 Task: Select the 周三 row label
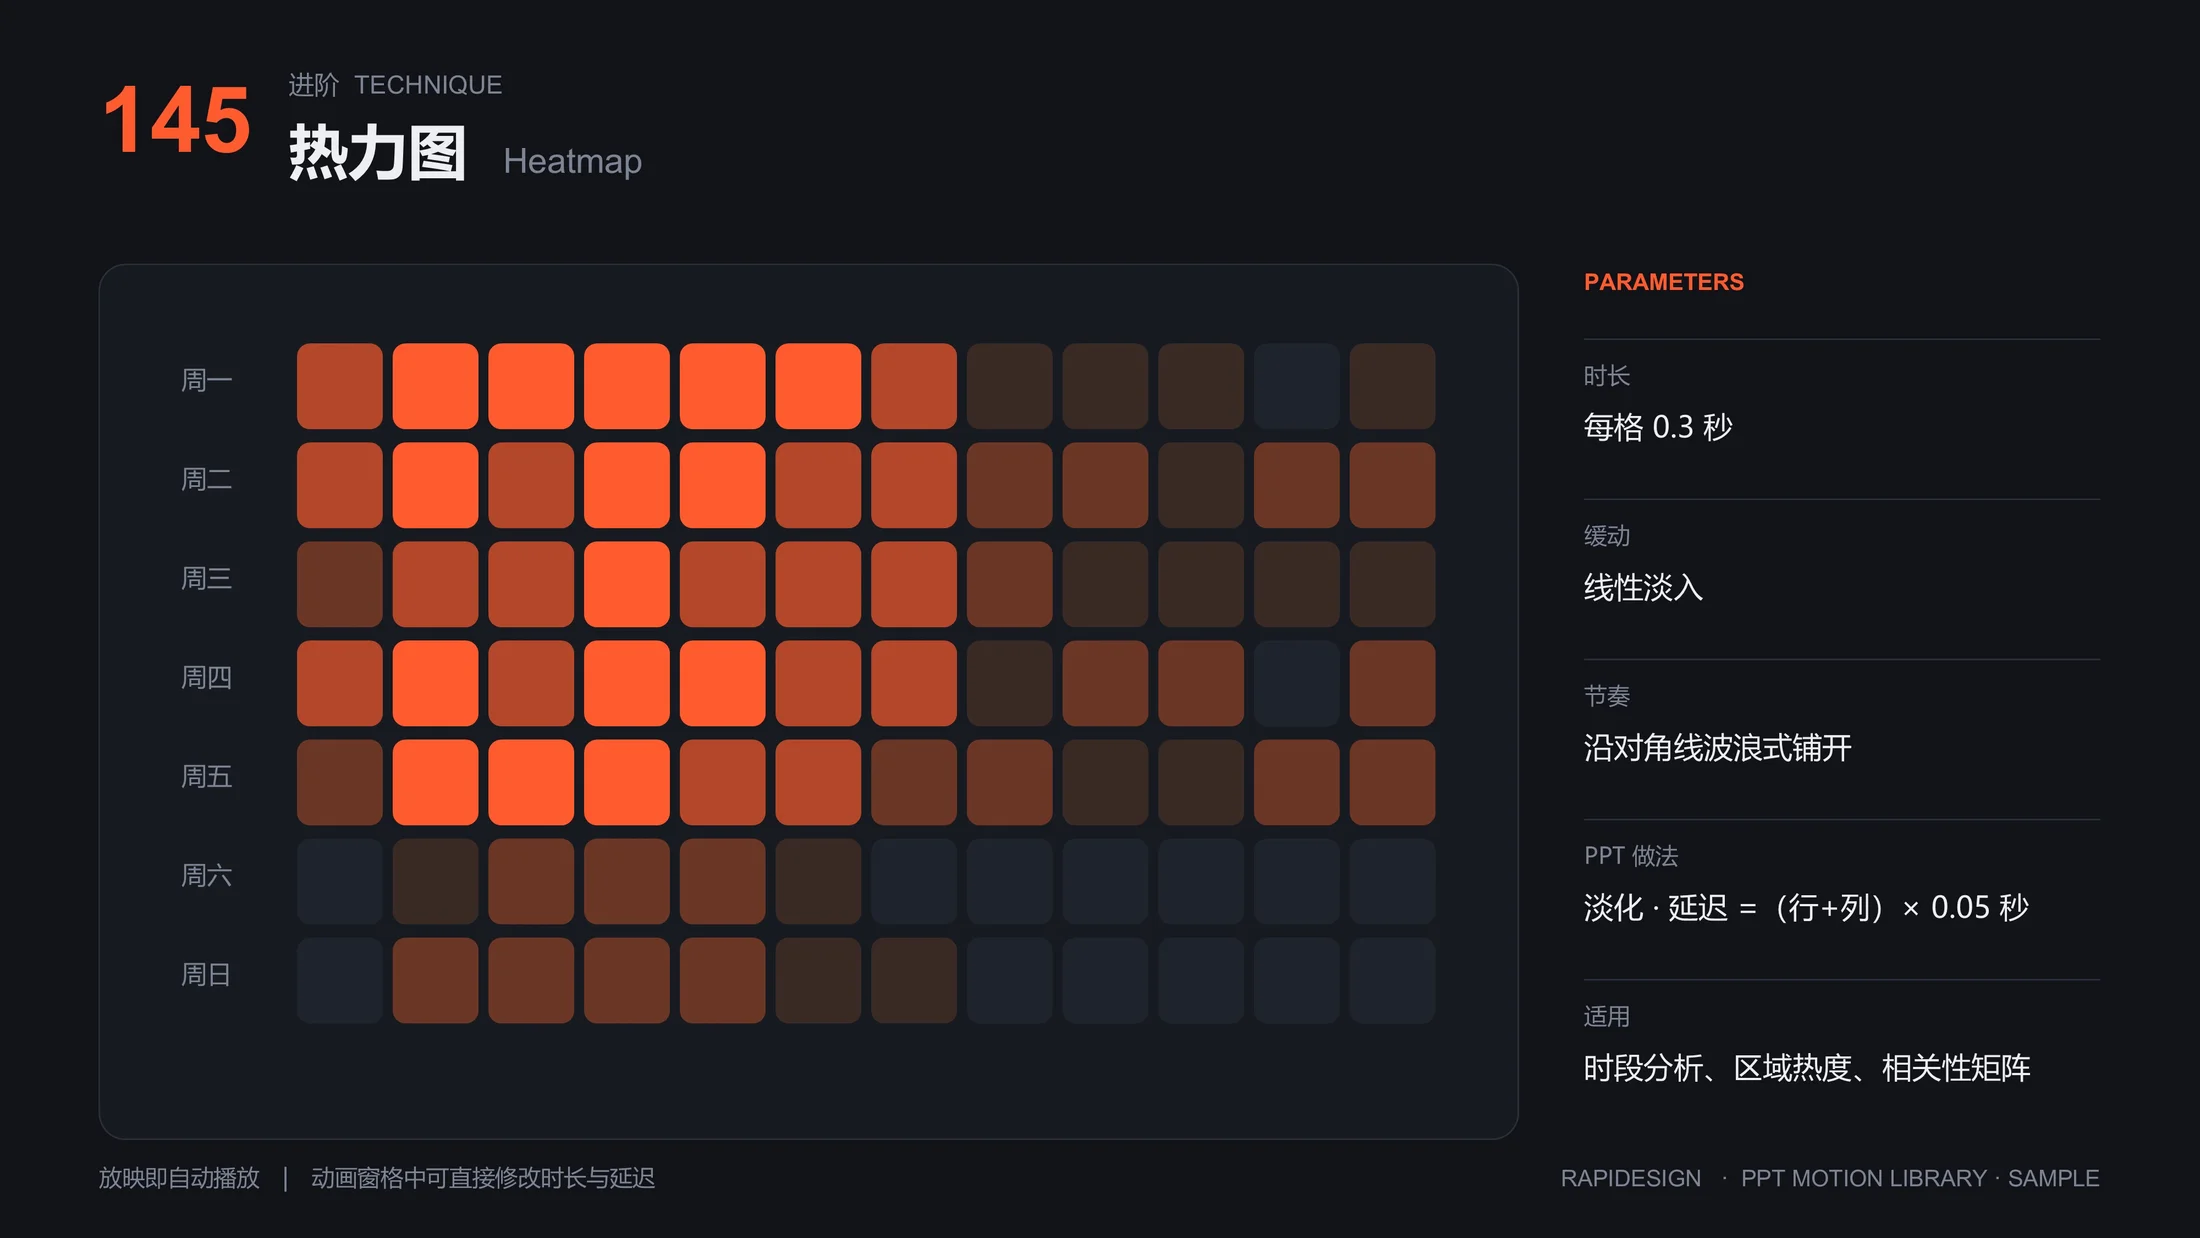point(206,578)
